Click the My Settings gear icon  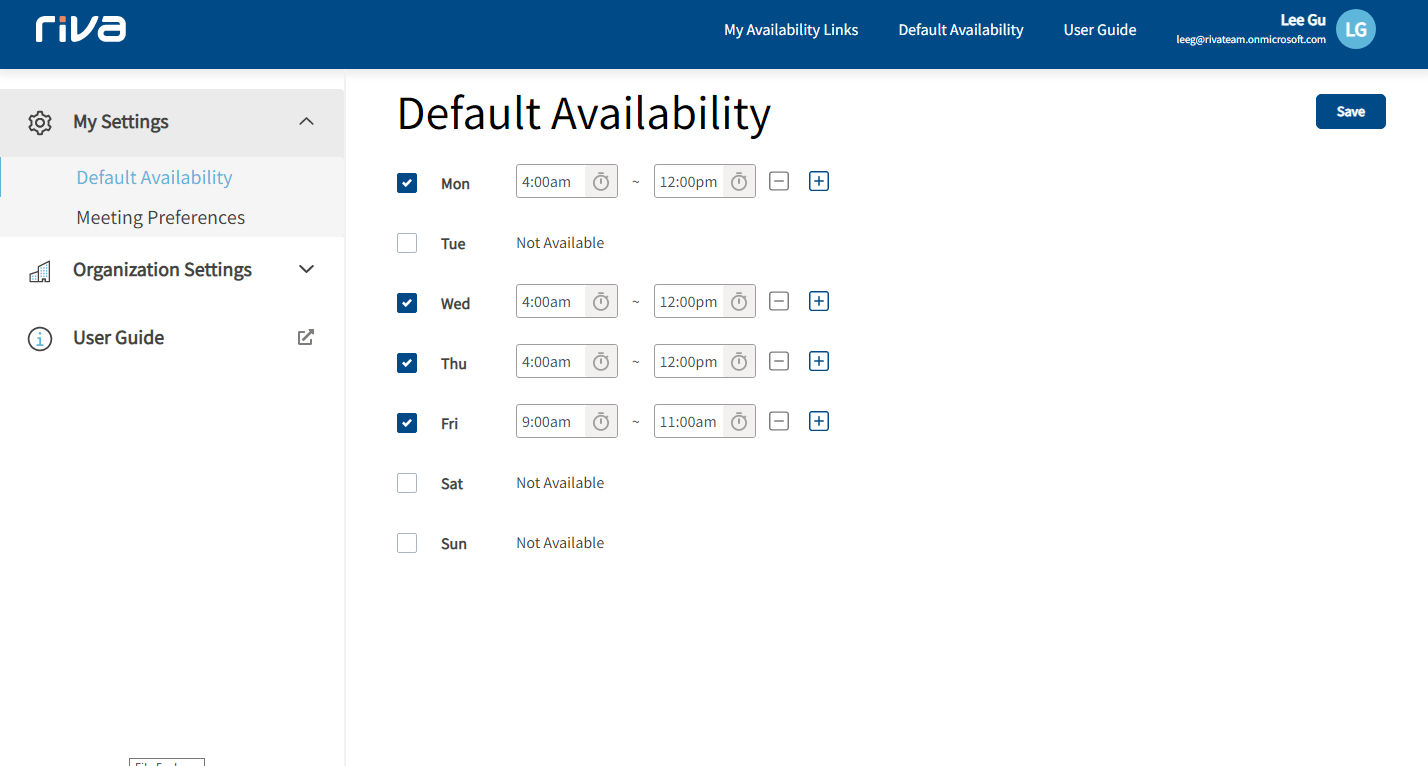(x=40, y=121)
